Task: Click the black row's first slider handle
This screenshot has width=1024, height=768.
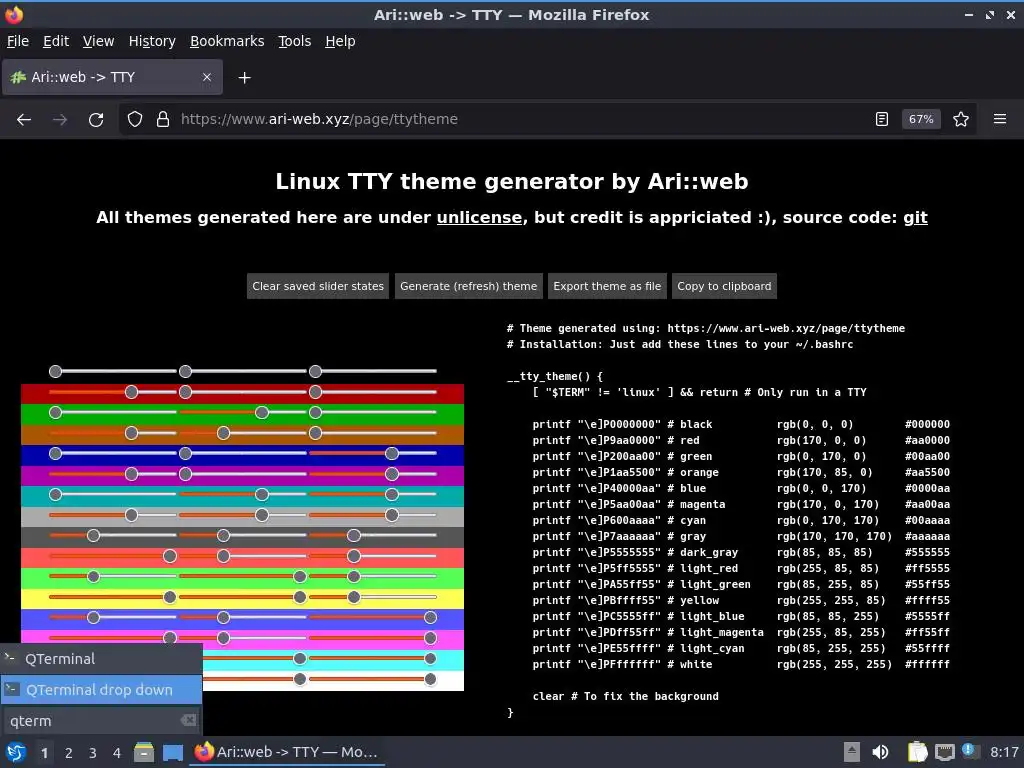Action: (x=56, y=372)
